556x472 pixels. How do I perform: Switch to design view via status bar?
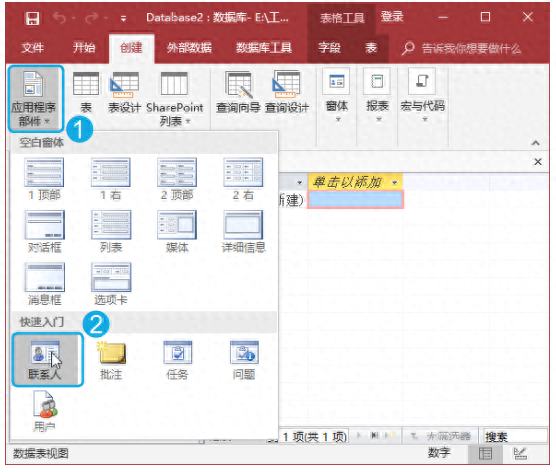click(x=520, y=454)
